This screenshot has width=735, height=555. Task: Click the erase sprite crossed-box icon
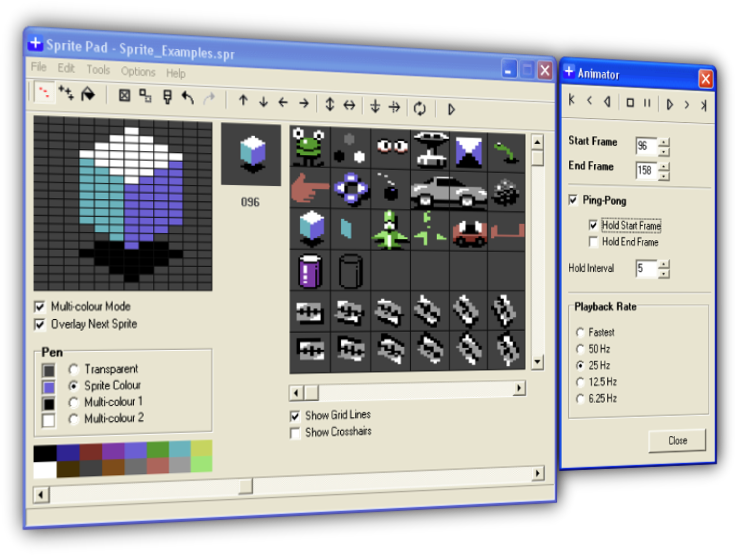(x=124, y=96)
